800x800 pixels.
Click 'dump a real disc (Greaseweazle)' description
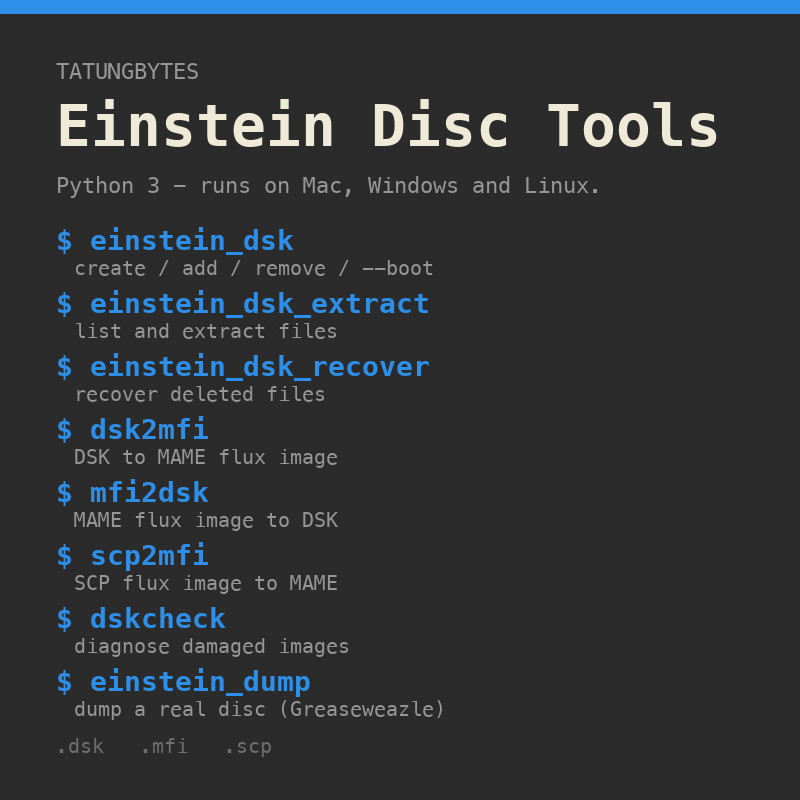tap(260, 710)
